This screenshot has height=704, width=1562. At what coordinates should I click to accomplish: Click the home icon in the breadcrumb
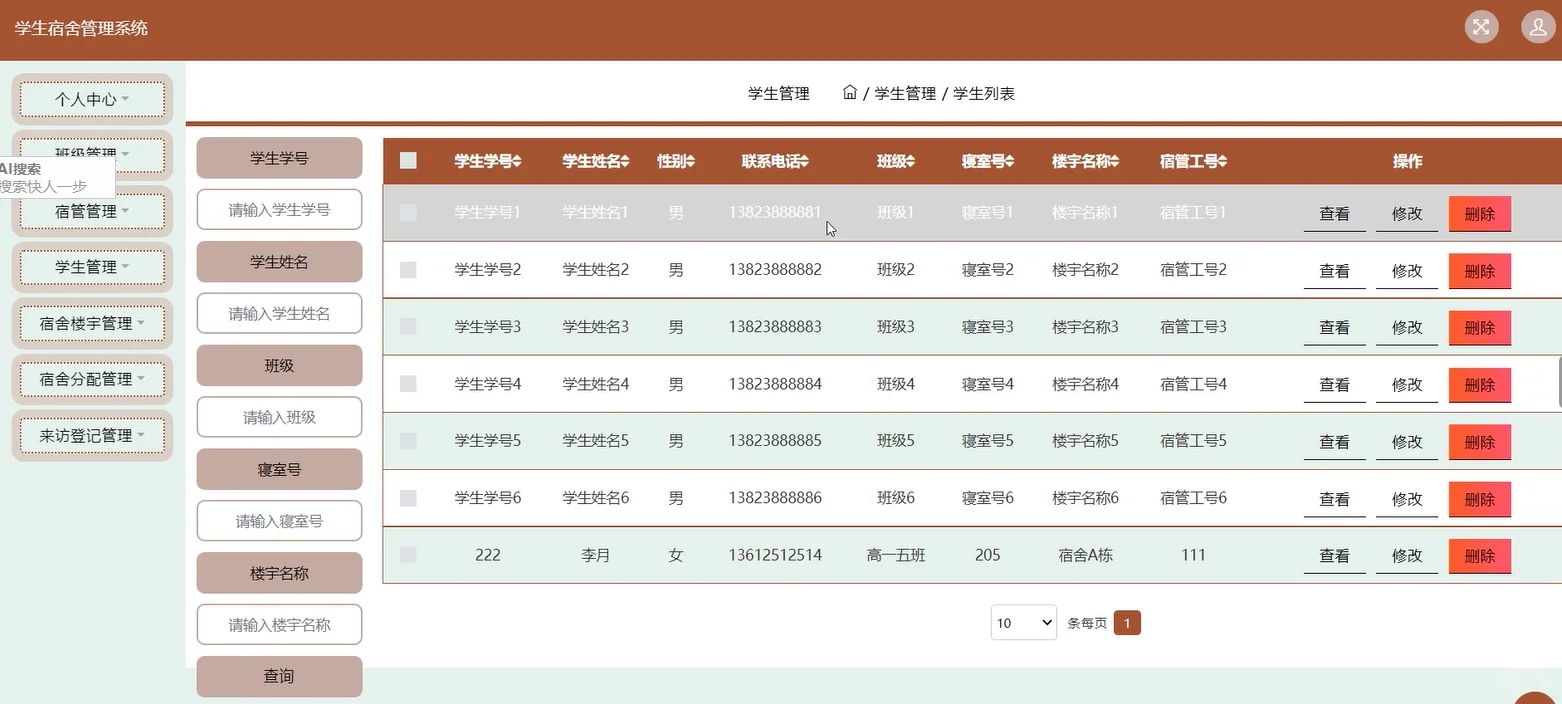tap(848, 92)
